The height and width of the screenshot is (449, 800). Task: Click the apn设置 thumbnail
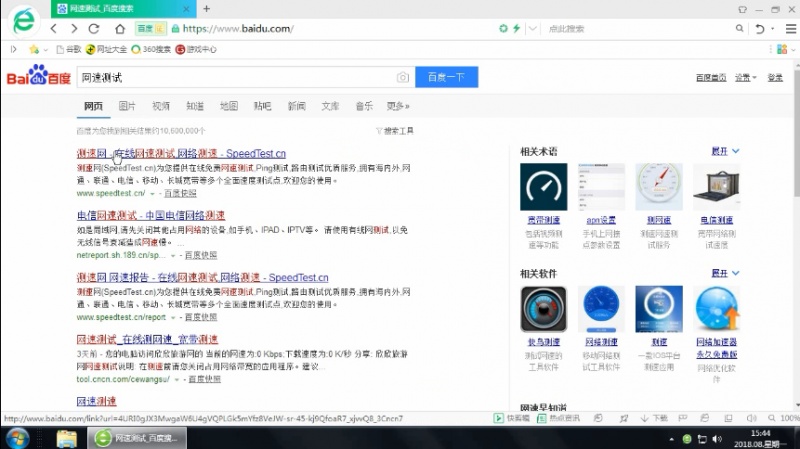(601, 187)
